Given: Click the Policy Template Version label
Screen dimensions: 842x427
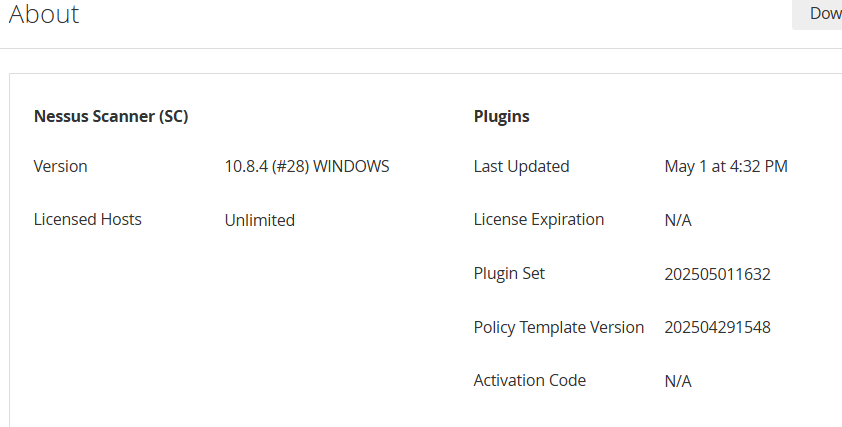Looking at the screenshot, I should [x=559, y=327].
